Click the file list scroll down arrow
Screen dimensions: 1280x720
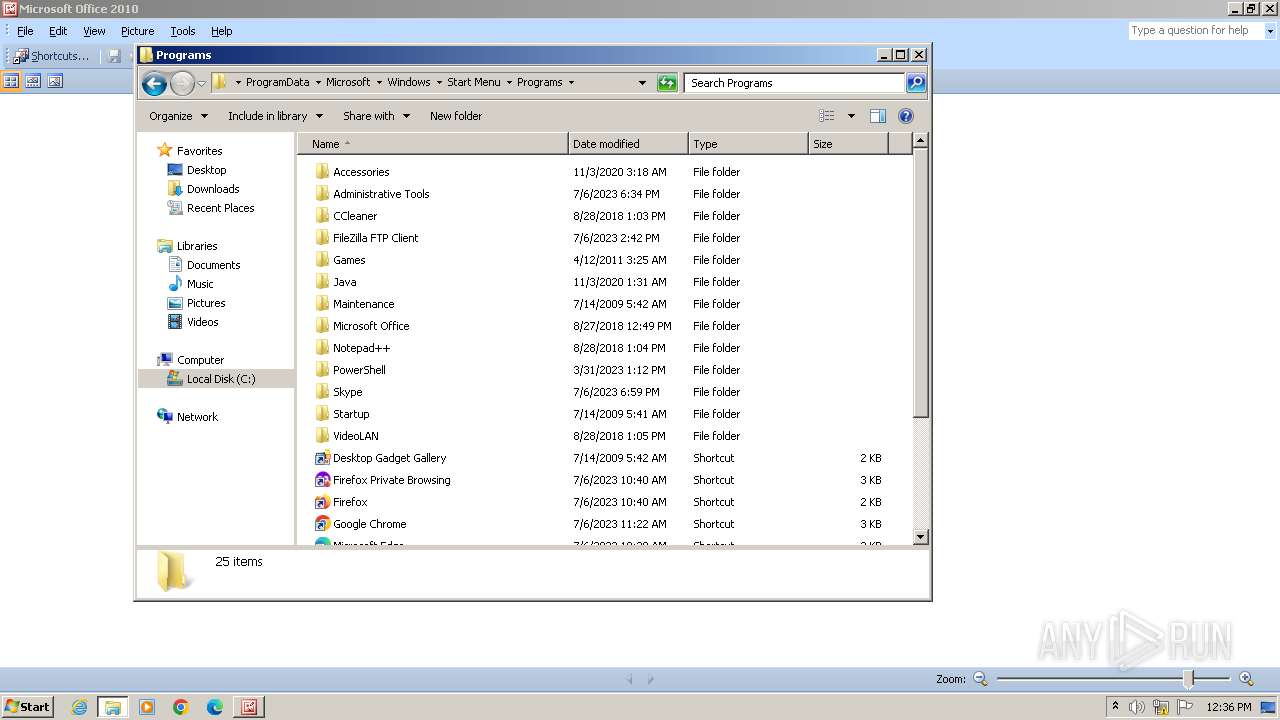[921, 537]
